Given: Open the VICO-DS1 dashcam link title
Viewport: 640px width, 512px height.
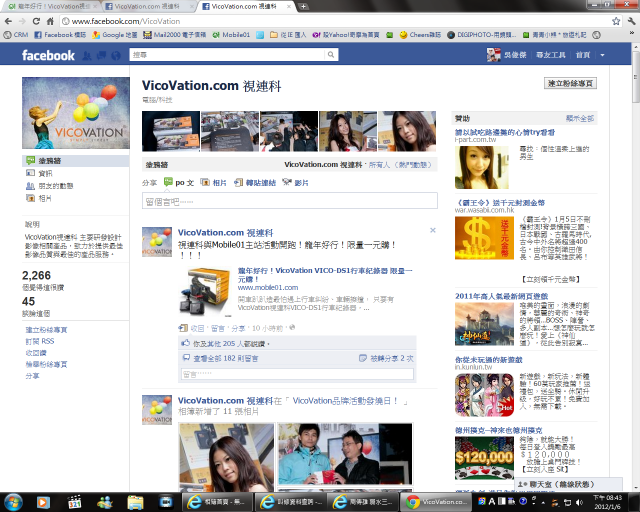Looking at the screenshot, I should pos(325,275).
